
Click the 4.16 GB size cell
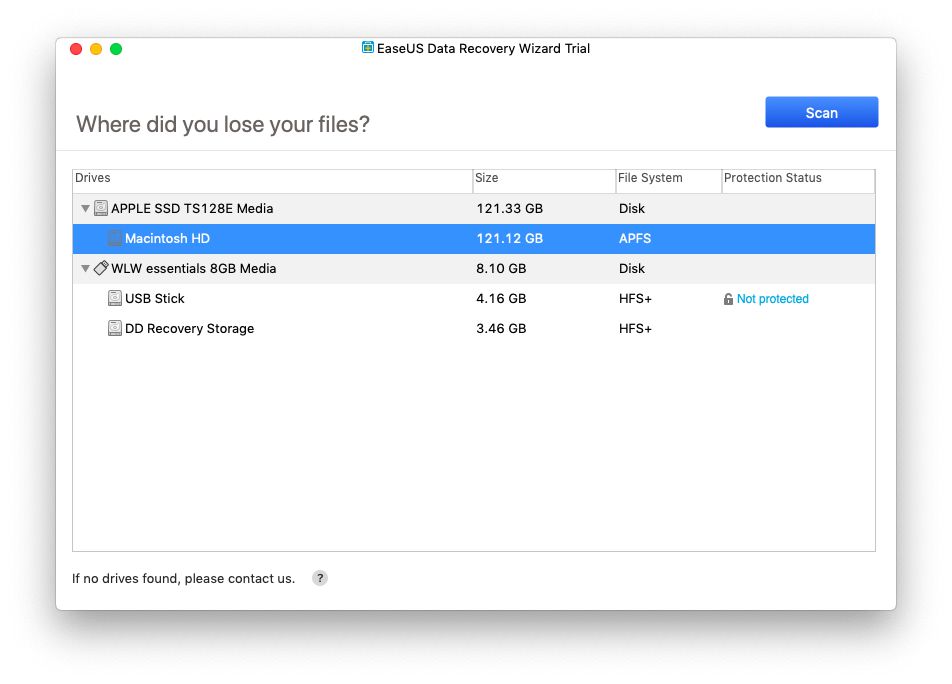pos(501,298)
